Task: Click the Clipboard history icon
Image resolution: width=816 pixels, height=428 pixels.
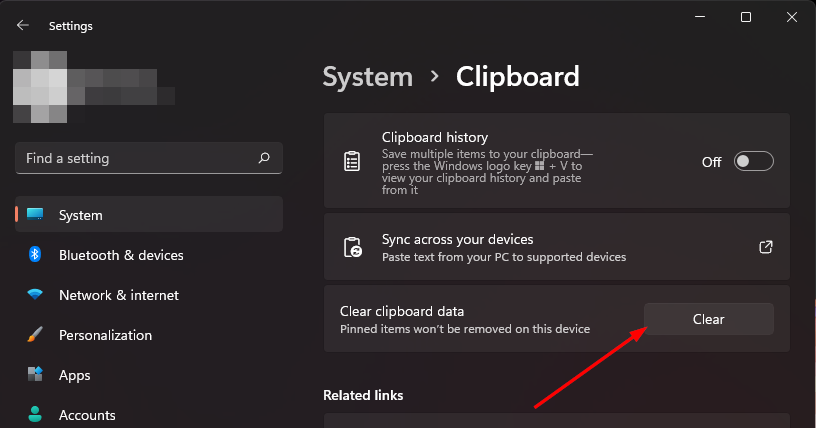Action: [x=352, y=162]
